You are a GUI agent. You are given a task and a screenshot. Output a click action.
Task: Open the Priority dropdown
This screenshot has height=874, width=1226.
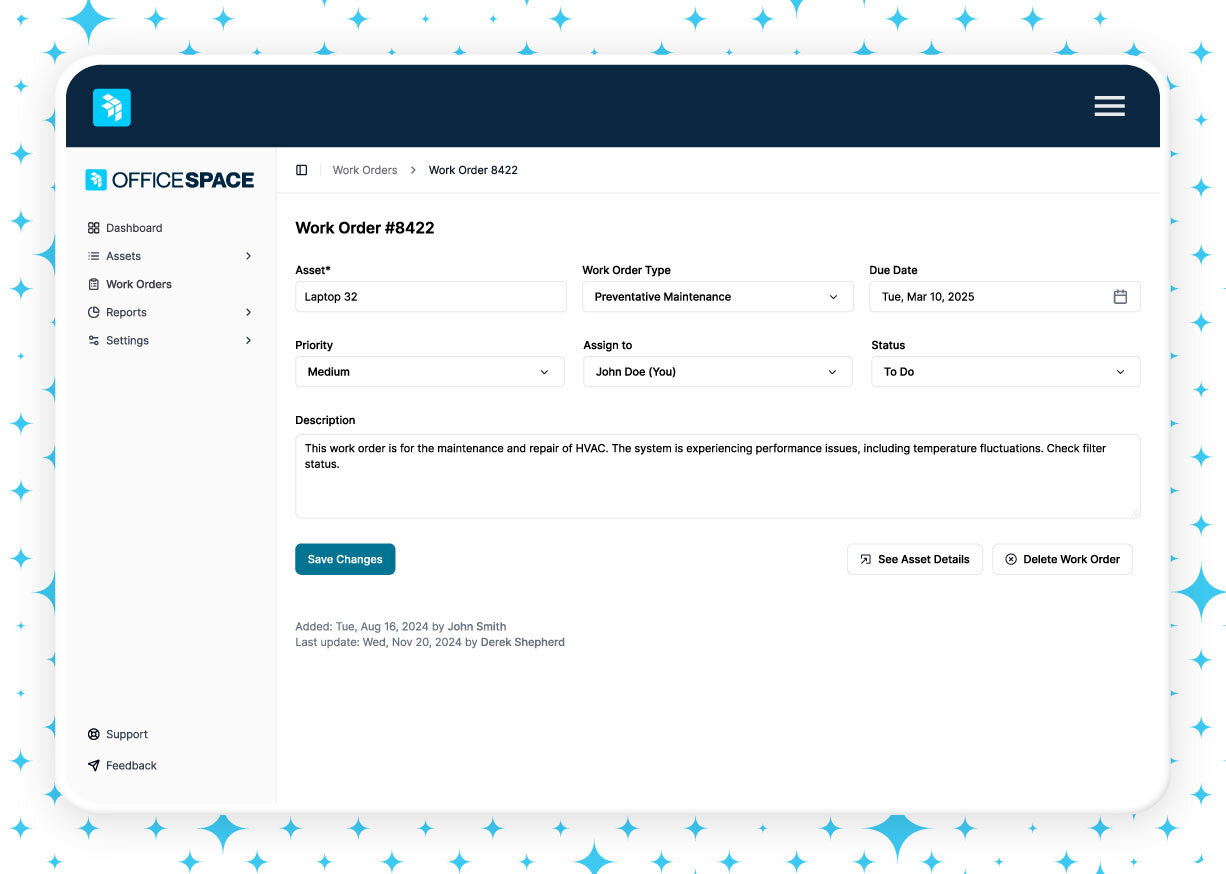point(430,372)
